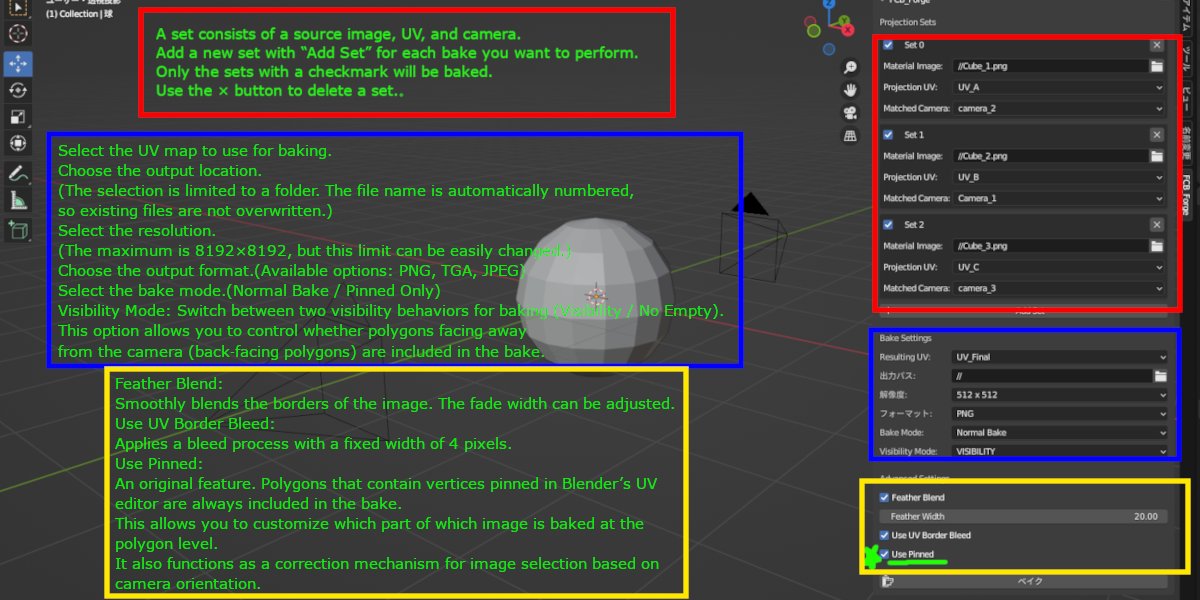Click the //Cube_3.png material image field
The image size is (1200, 600).
pos(1050,246)
